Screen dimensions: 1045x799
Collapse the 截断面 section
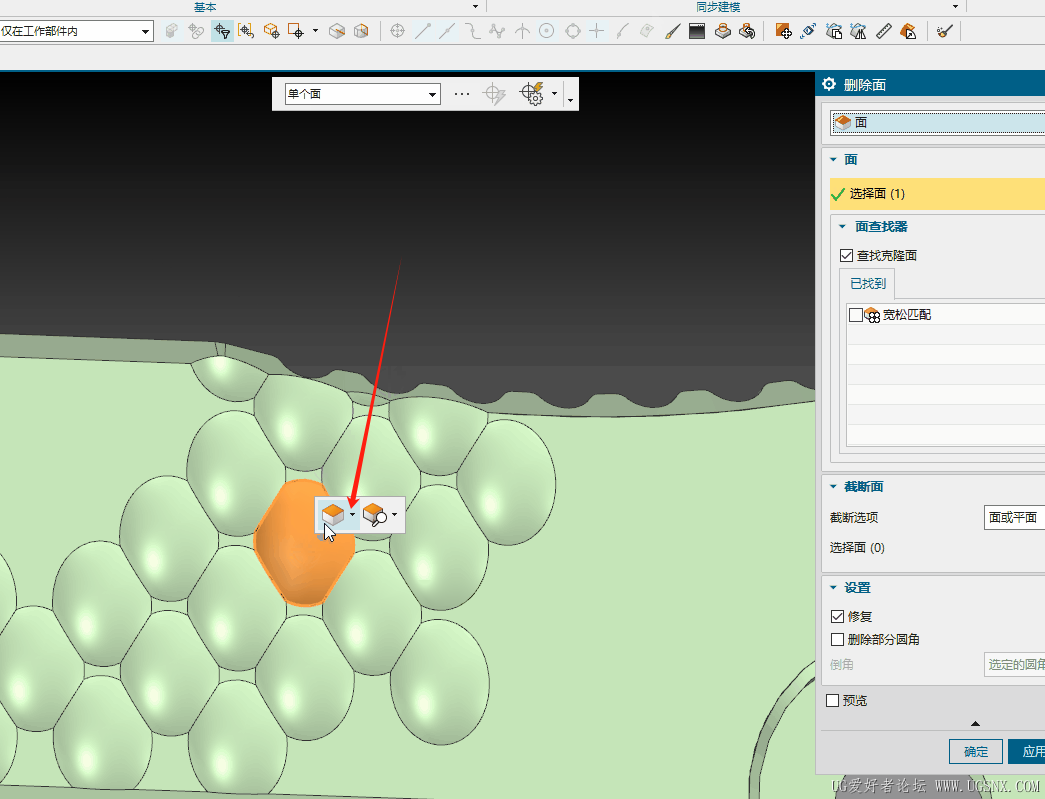pyautogui.click(x=833, y=486)
